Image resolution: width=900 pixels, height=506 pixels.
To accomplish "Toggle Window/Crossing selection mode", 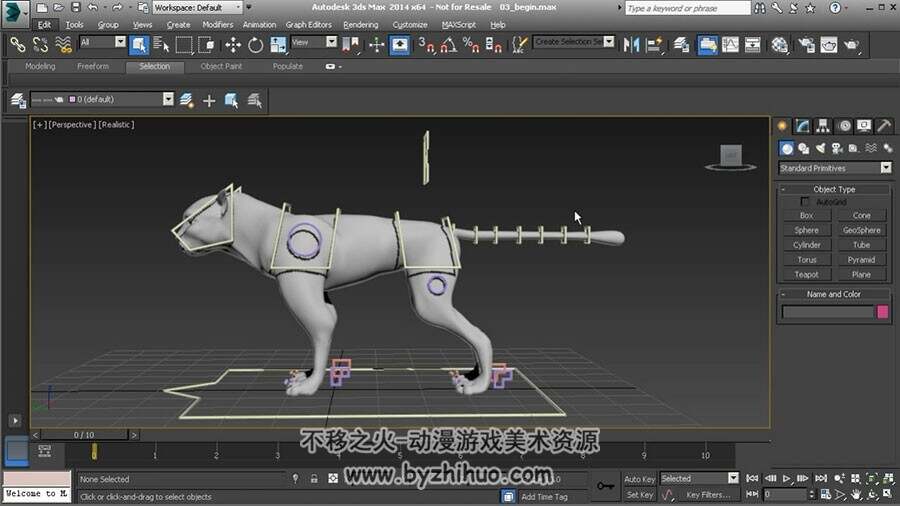I will coord(206,44).
